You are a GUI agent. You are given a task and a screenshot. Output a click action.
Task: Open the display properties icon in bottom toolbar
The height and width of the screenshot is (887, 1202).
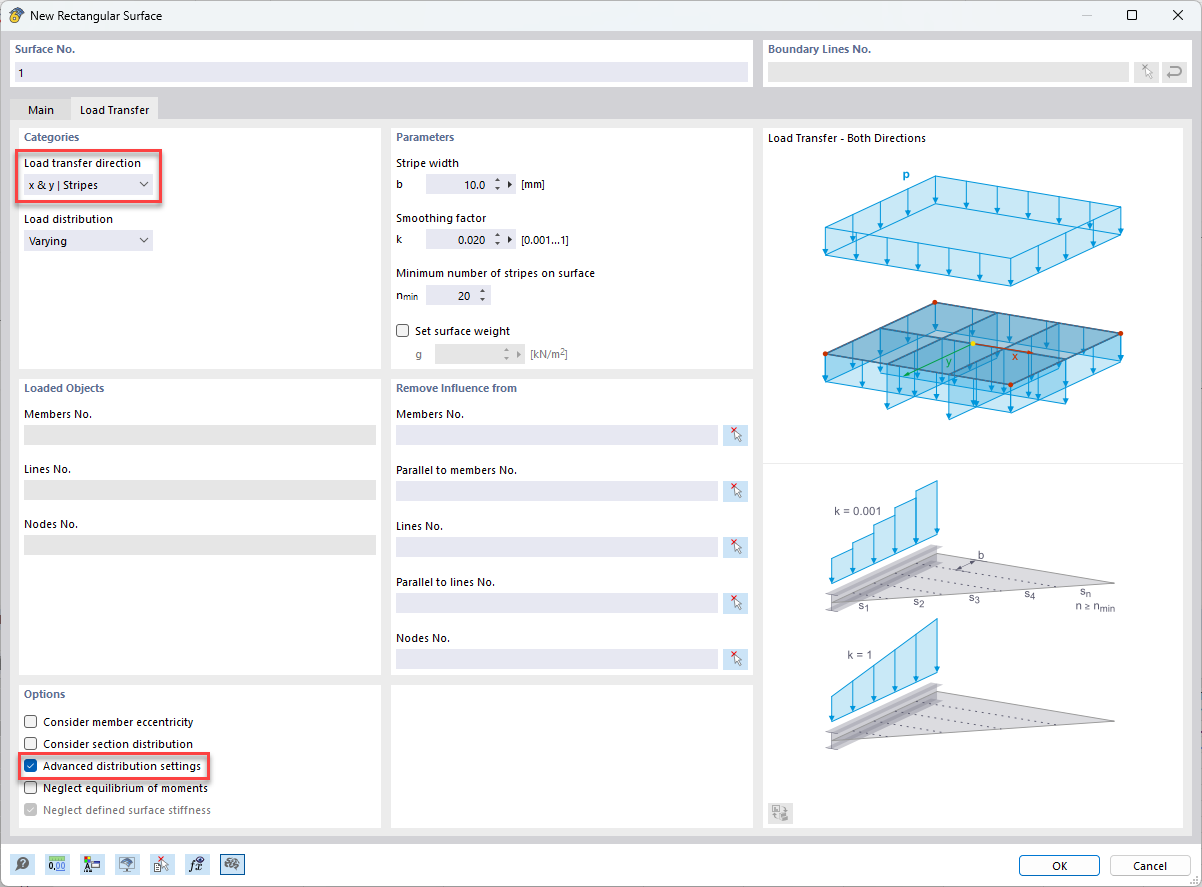click(x=92, y=864)
